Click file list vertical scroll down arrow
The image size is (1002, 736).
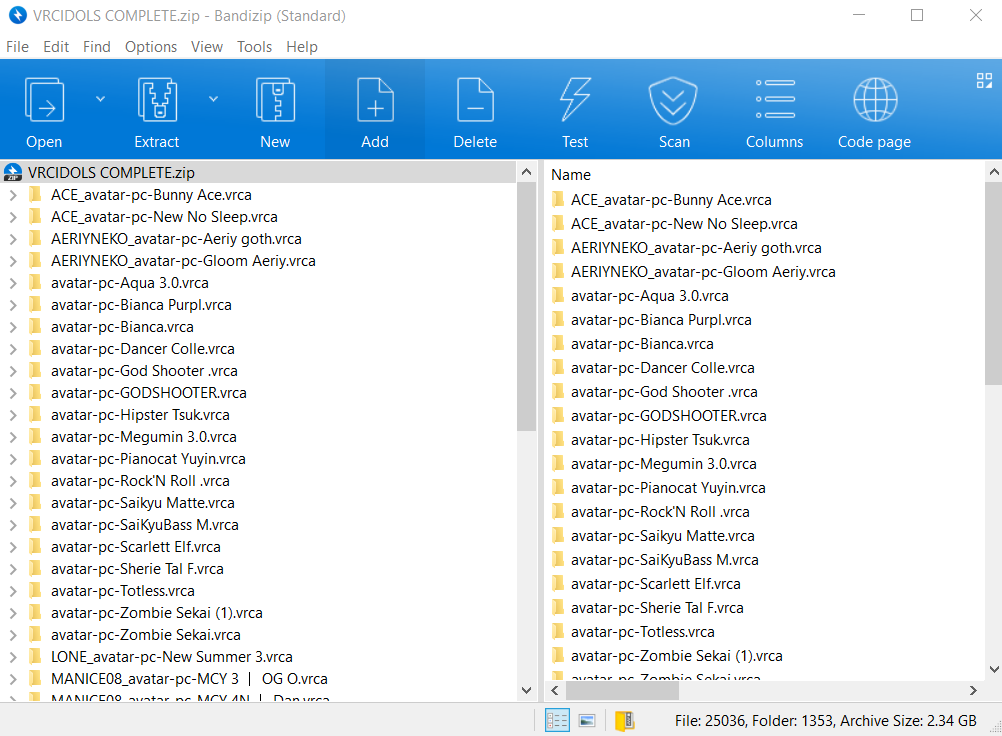tap(994, 669)
